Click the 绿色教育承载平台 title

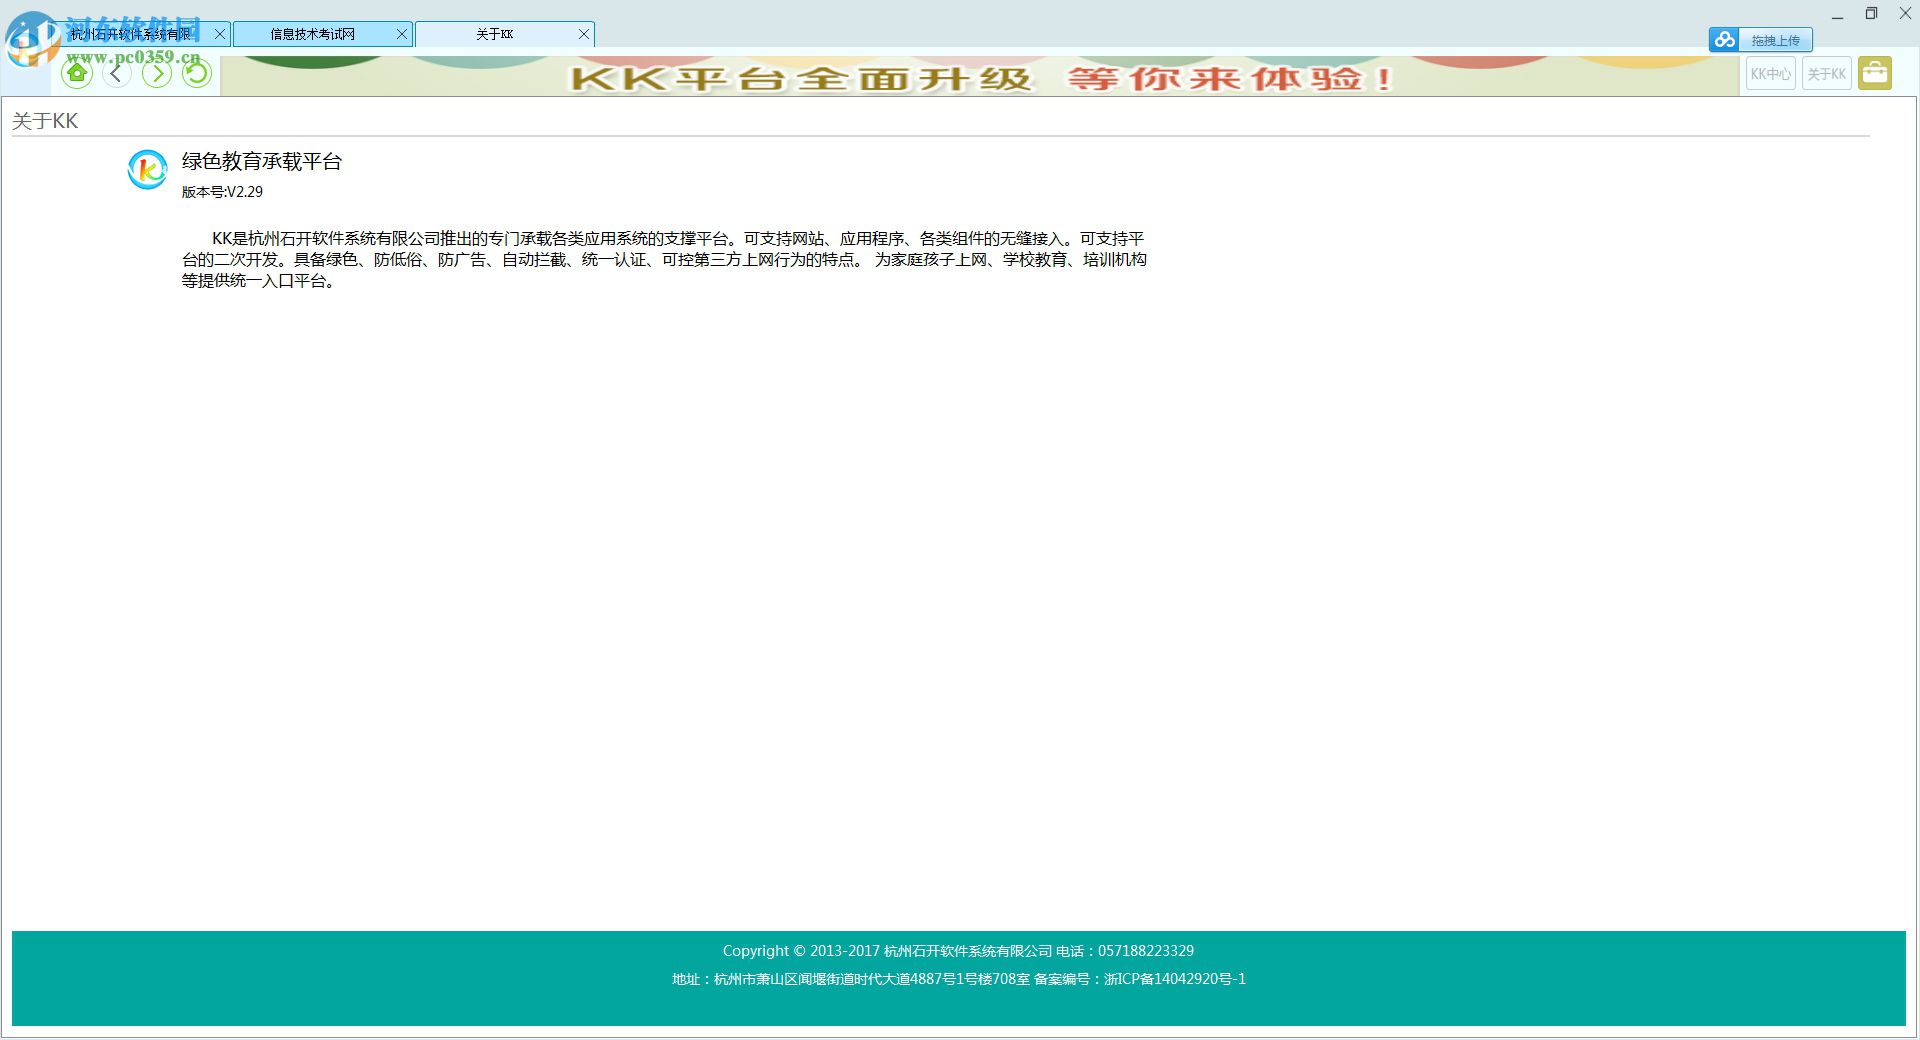point(262,161)
